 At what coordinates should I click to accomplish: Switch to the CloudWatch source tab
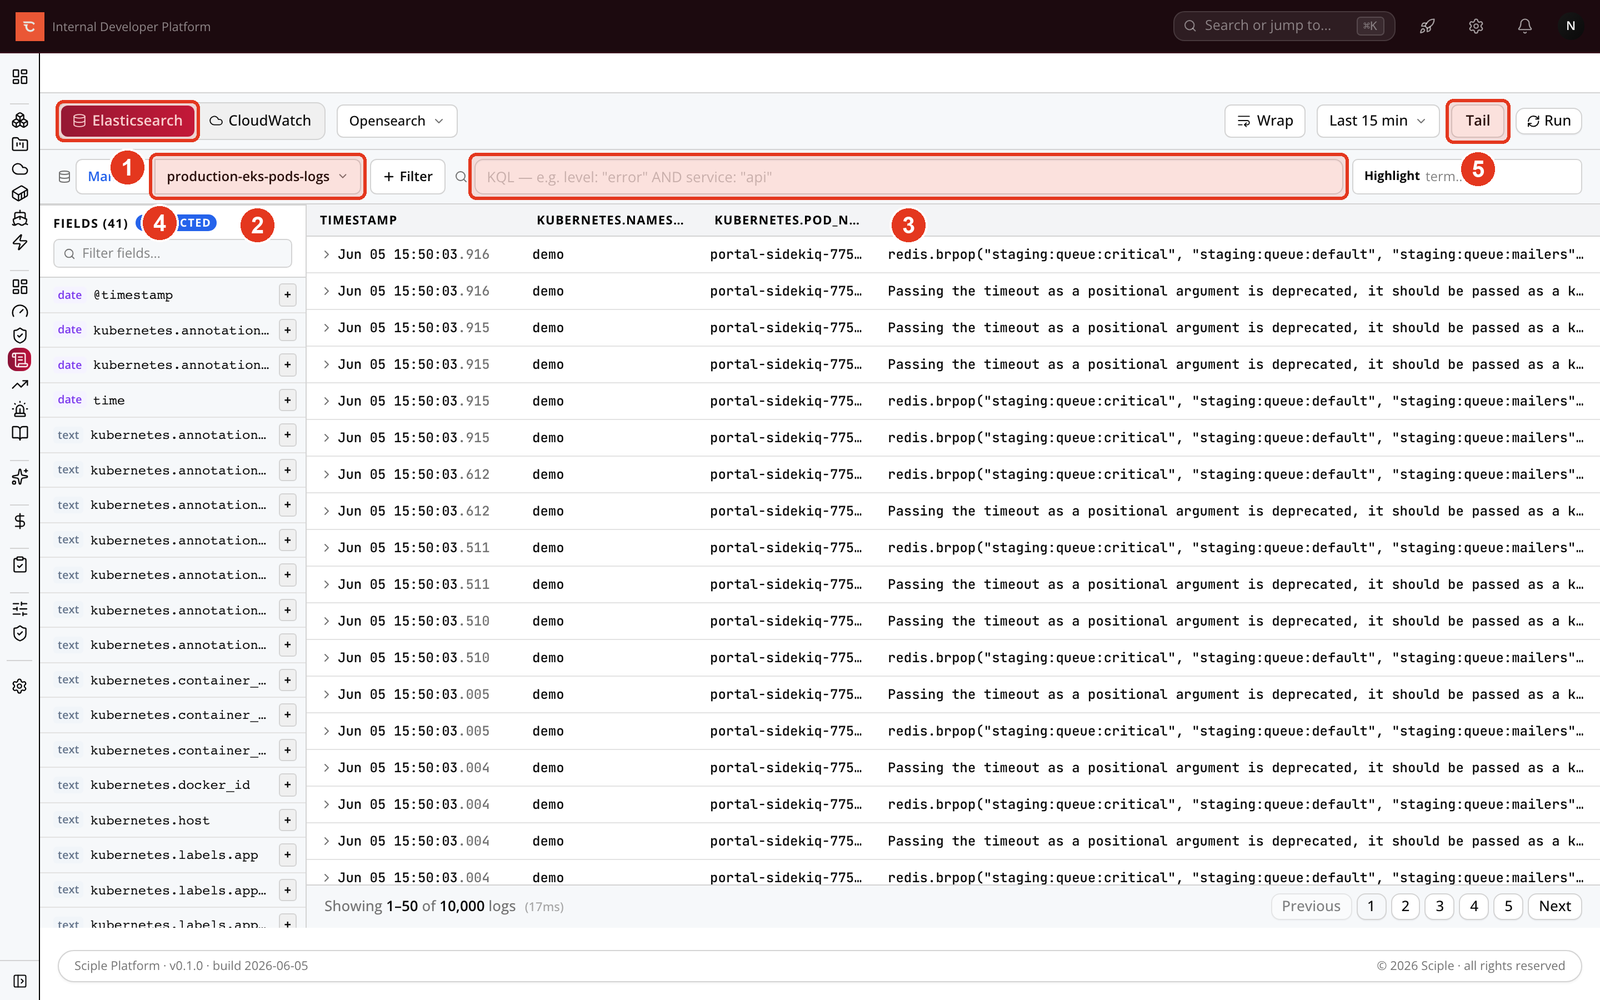click(260, 121)
